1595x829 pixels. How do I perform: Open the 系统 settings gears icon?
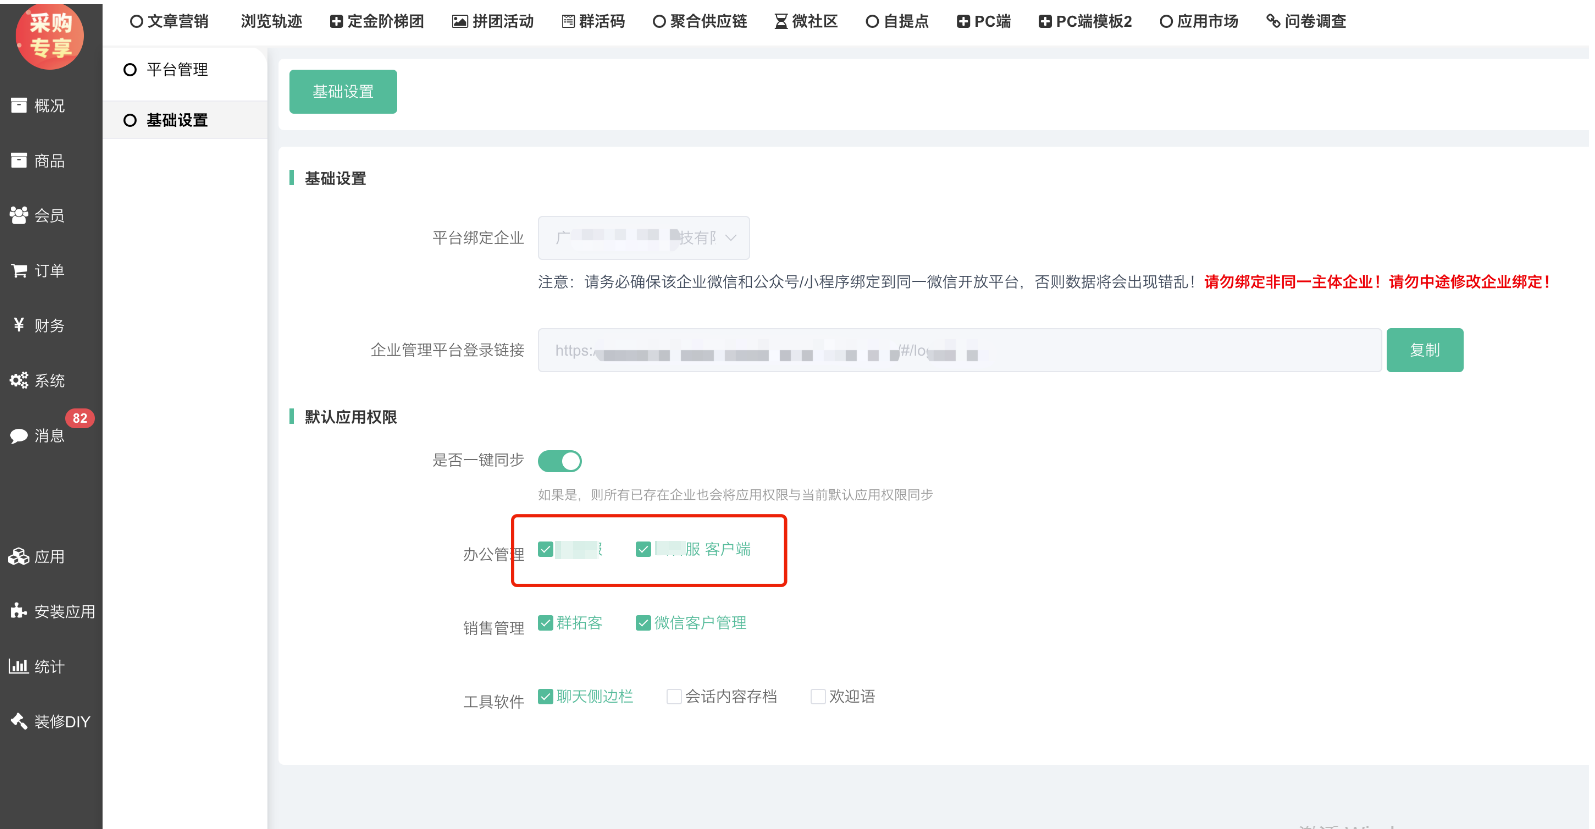[19, 380]
